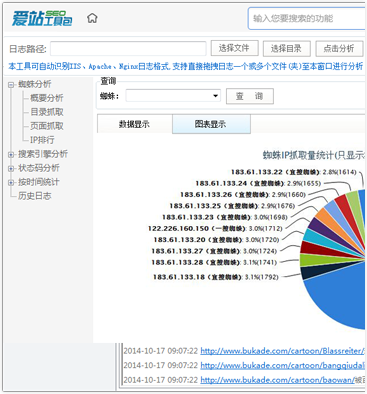Click pie label 122.226.160.150

coord(215,229)
